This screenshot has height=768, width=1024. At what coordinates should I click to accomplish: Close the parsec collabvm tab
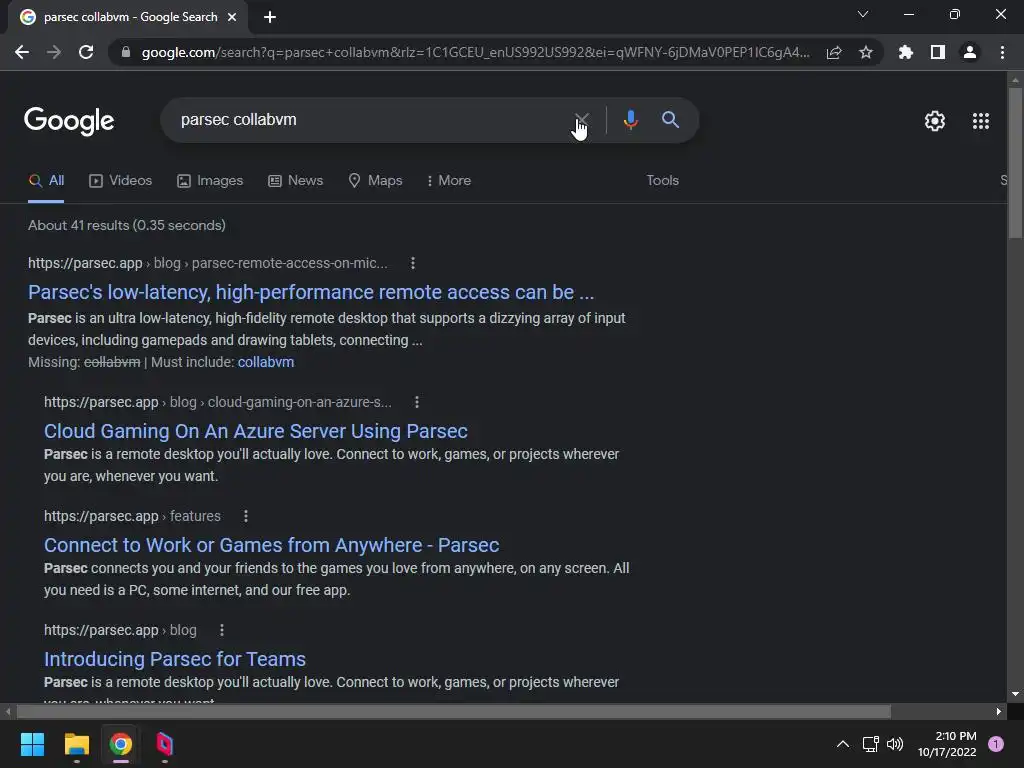(232, 17)
